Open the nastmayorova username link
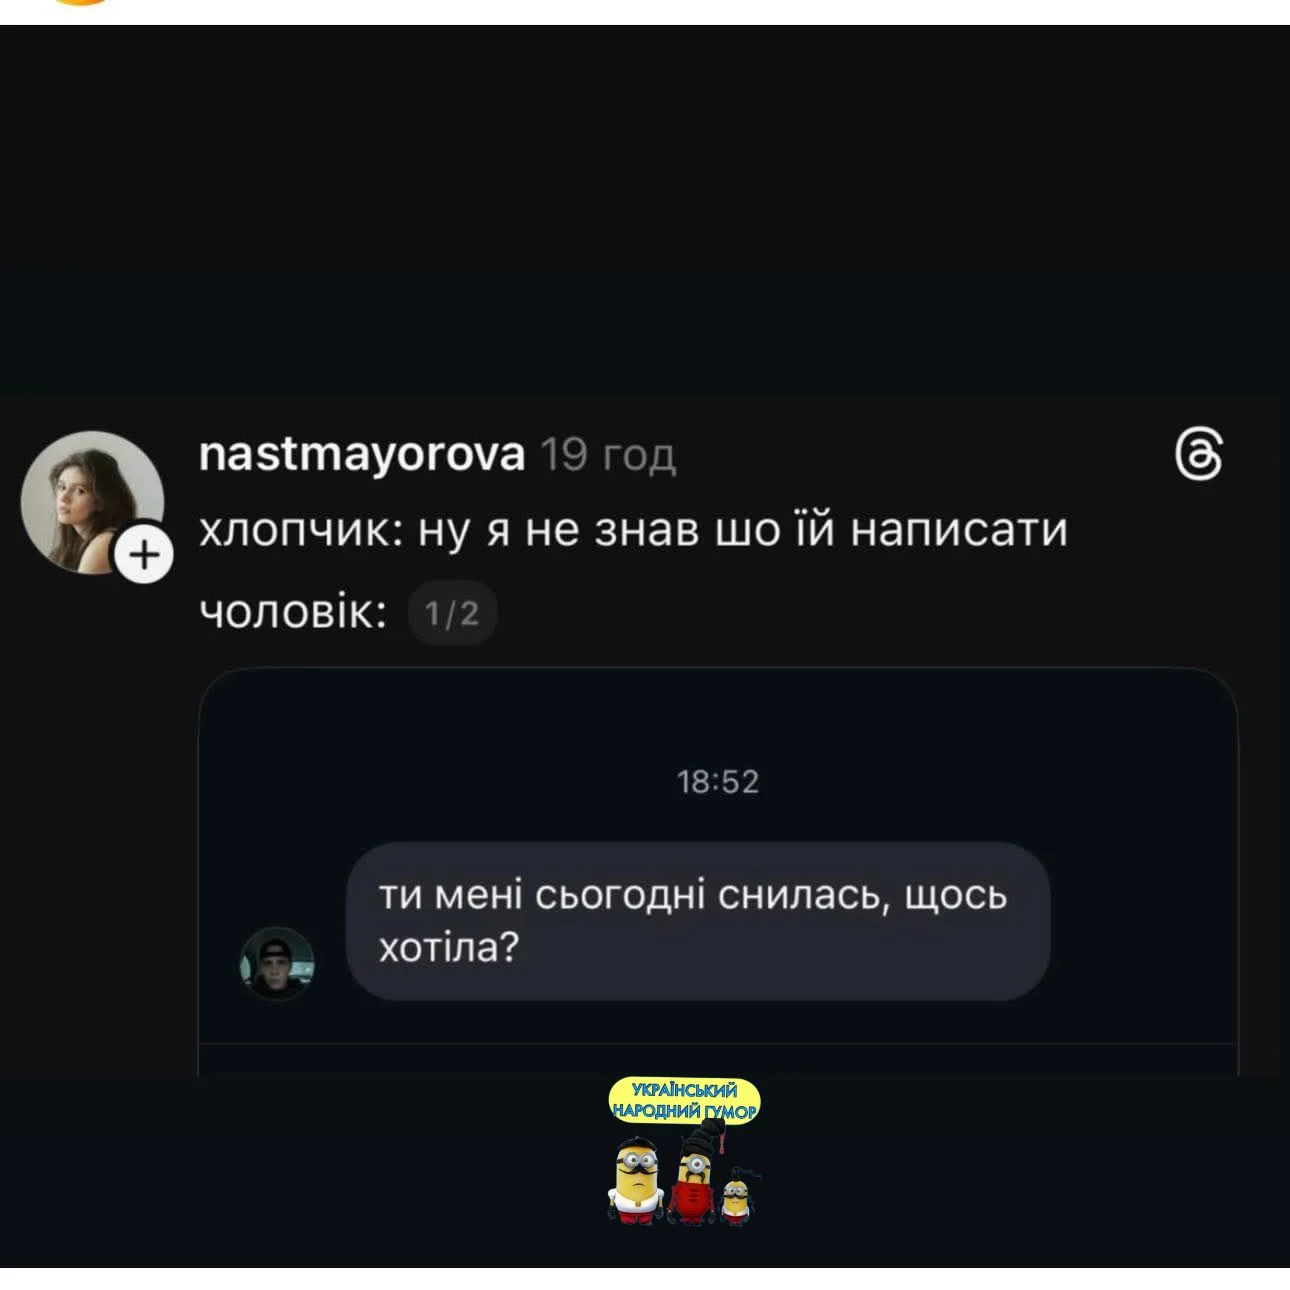This screenshot has height=1290, width=1290. point(362,455)
